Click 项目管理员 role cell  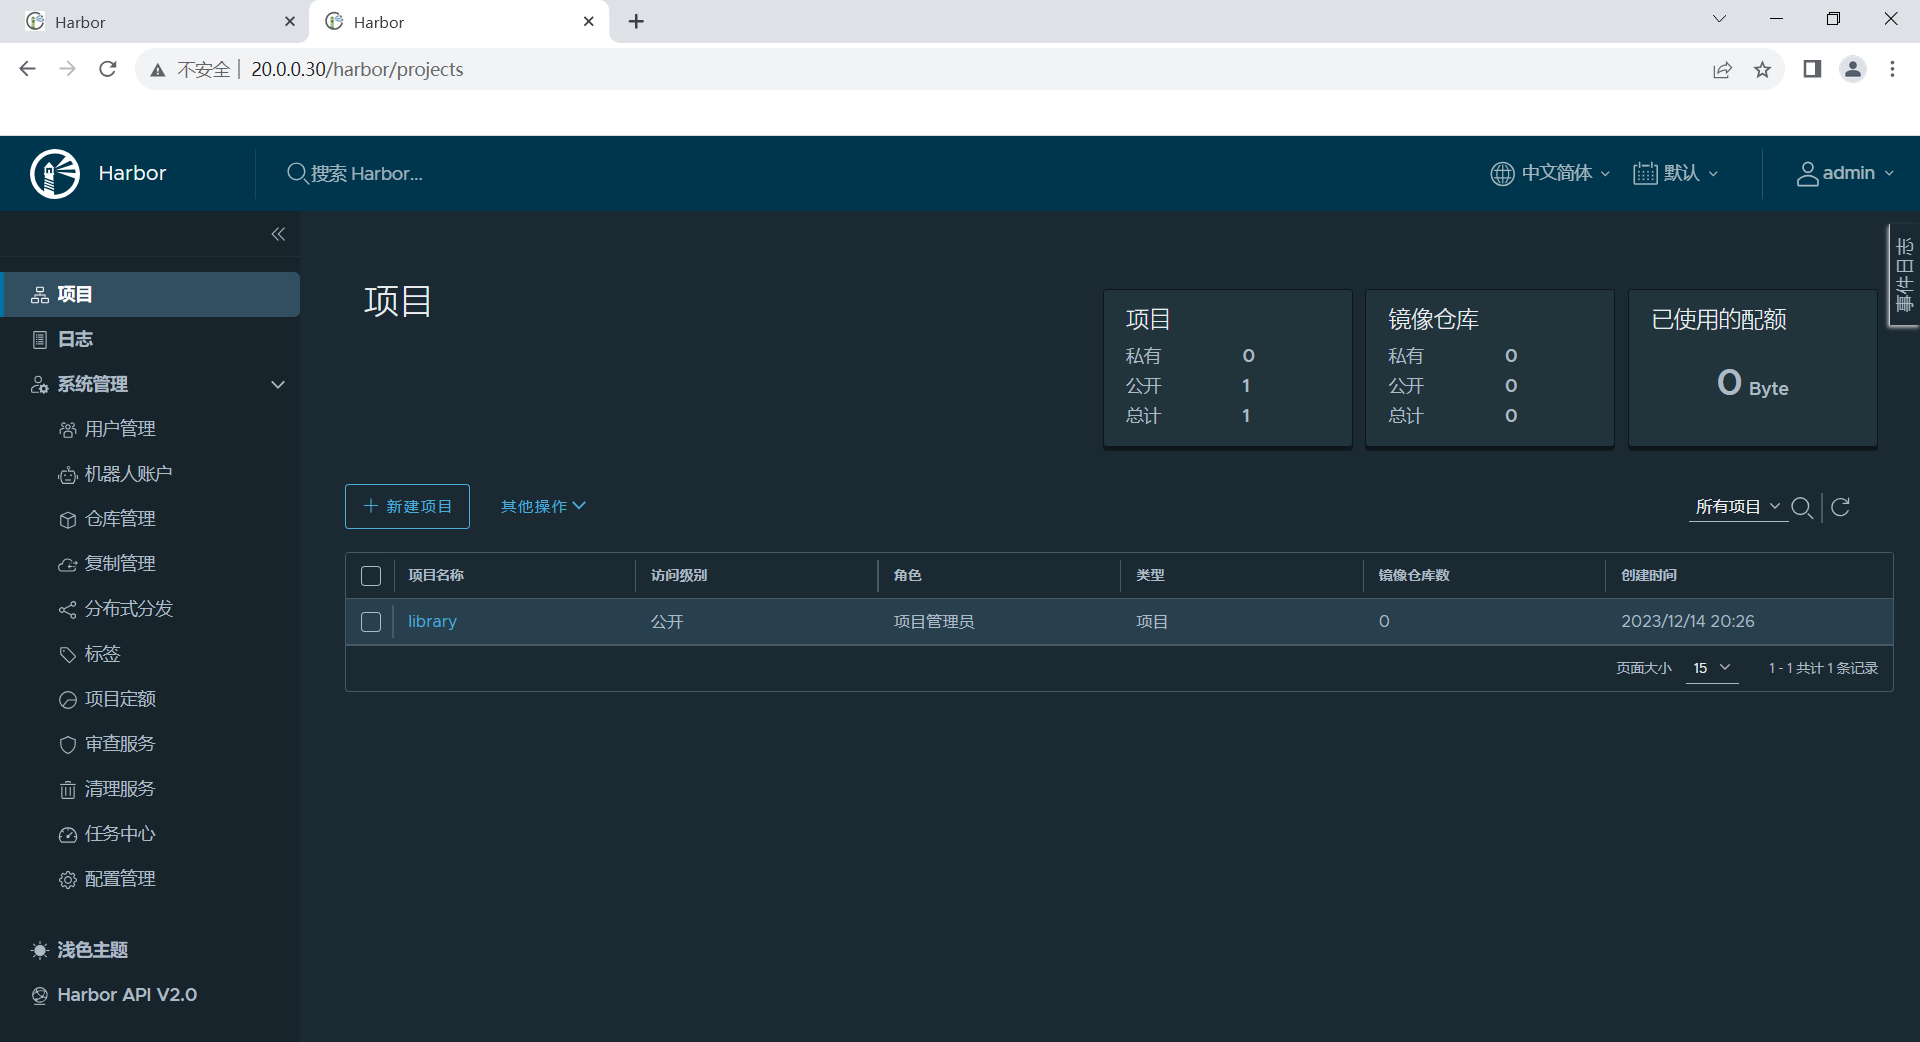tap(934, 621)
